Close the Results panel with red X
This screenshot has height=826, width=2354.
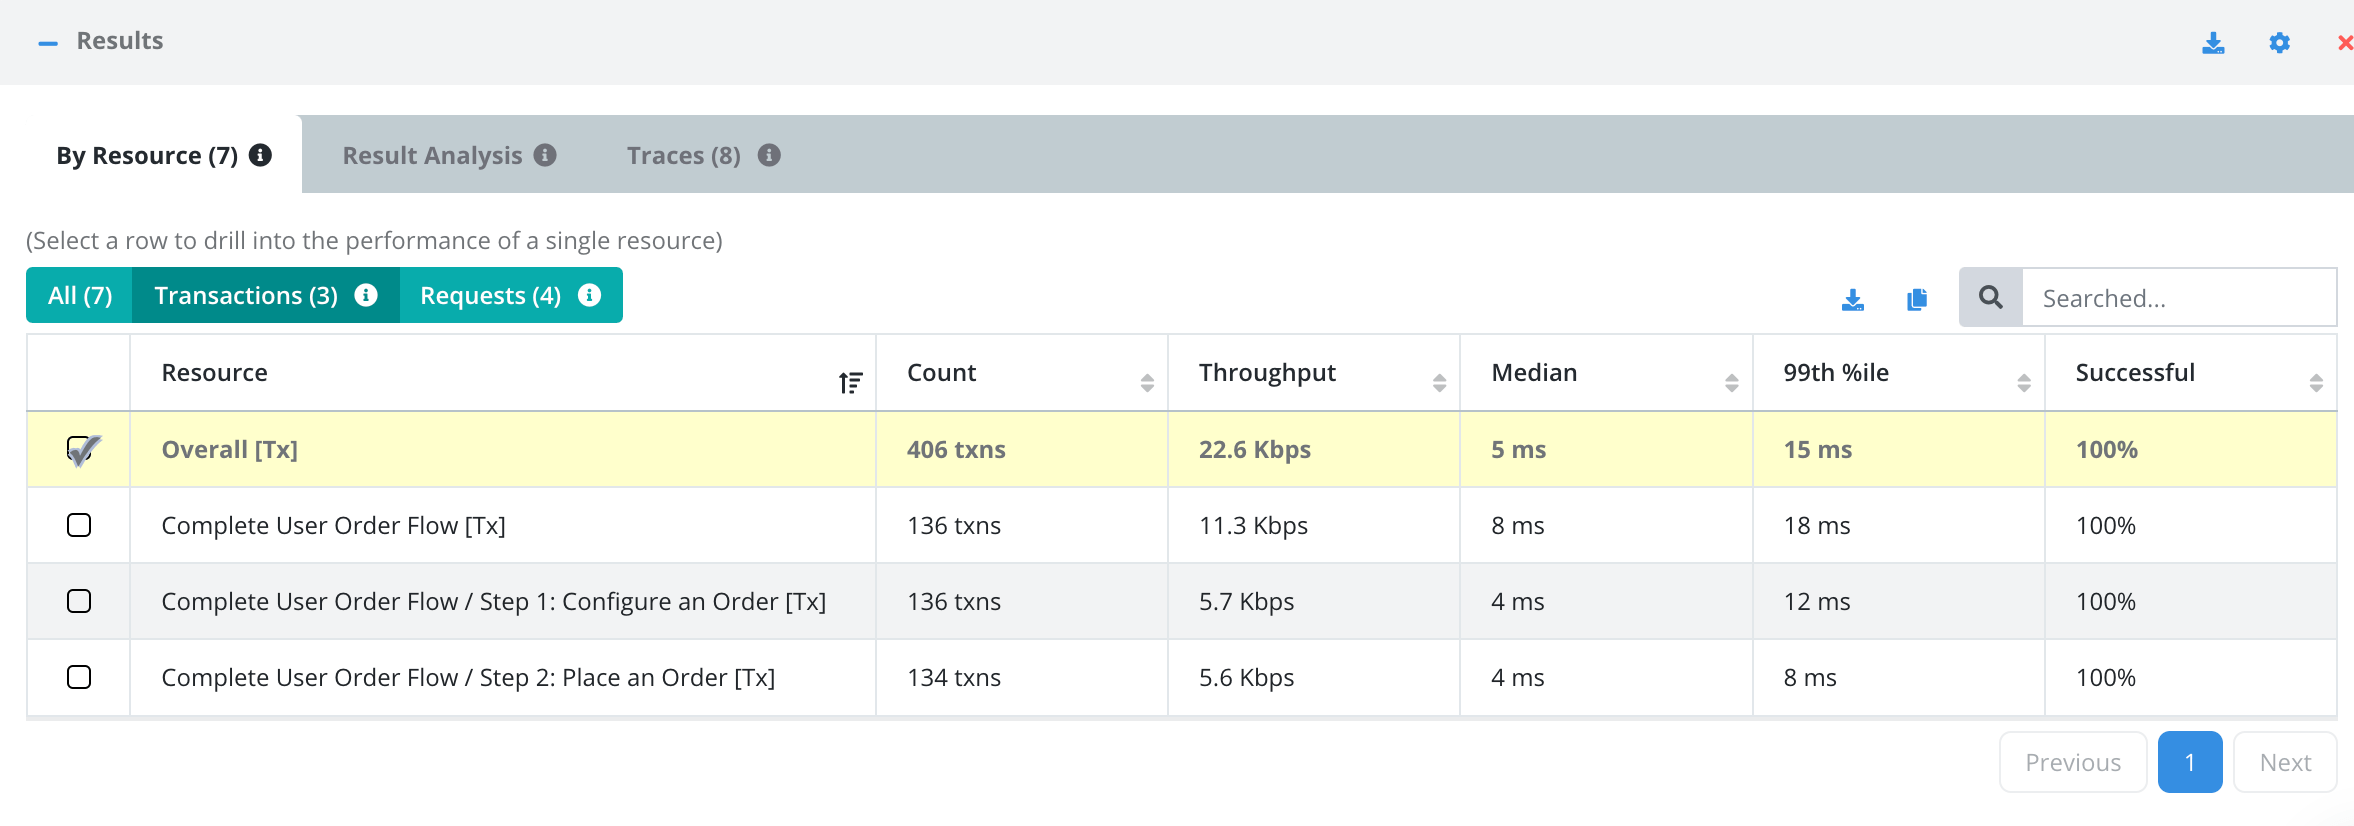pos(2344,43)
